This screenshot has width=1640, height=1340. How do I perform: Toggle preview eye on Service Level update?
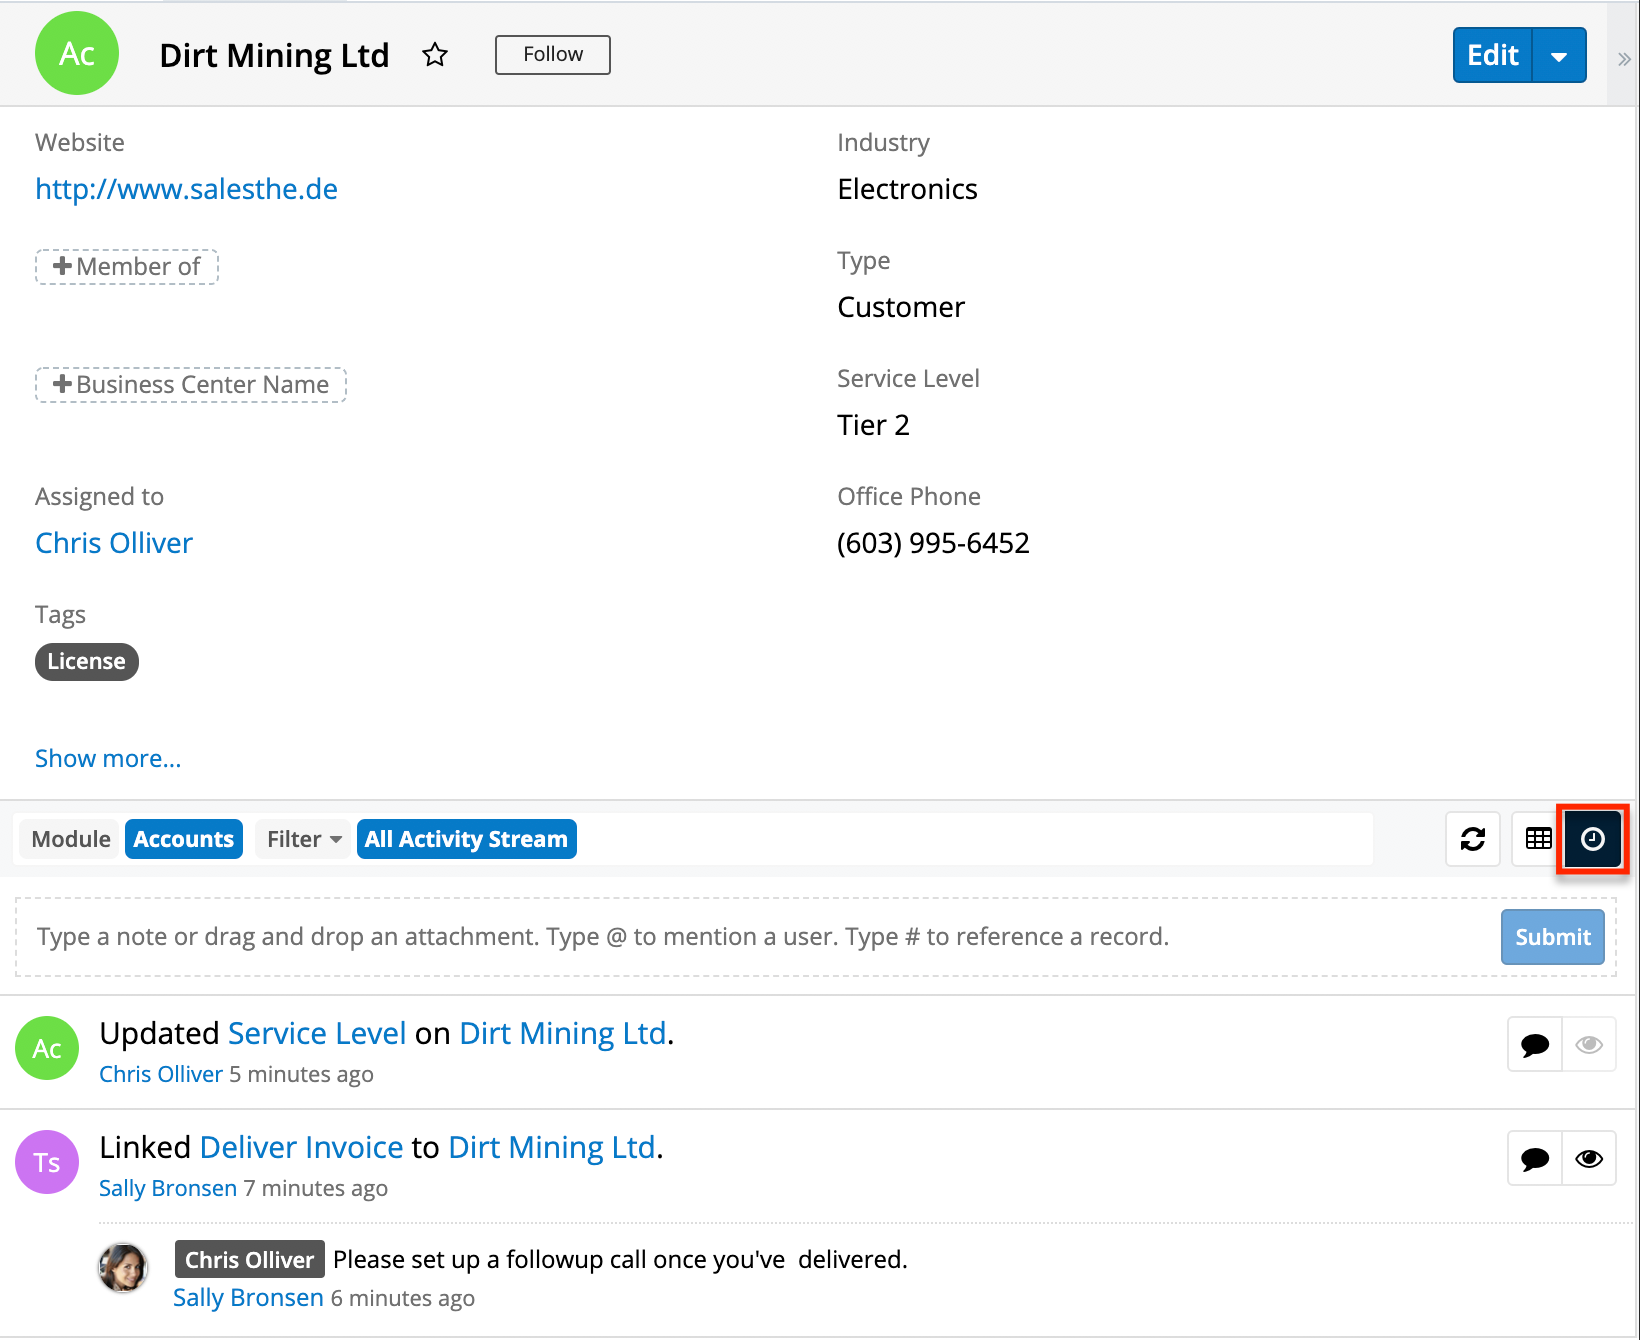point(1589,1045)
